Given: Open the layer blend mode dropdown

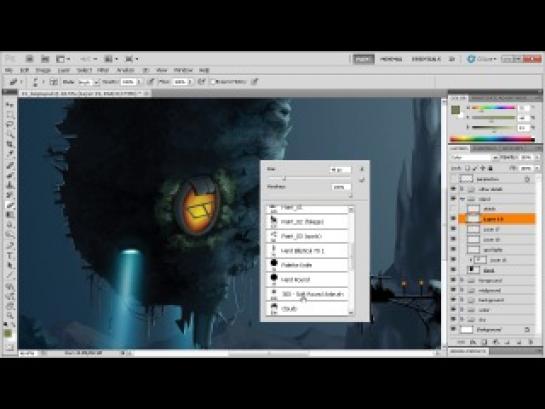Looking at the screenshot, I should 474,157.
